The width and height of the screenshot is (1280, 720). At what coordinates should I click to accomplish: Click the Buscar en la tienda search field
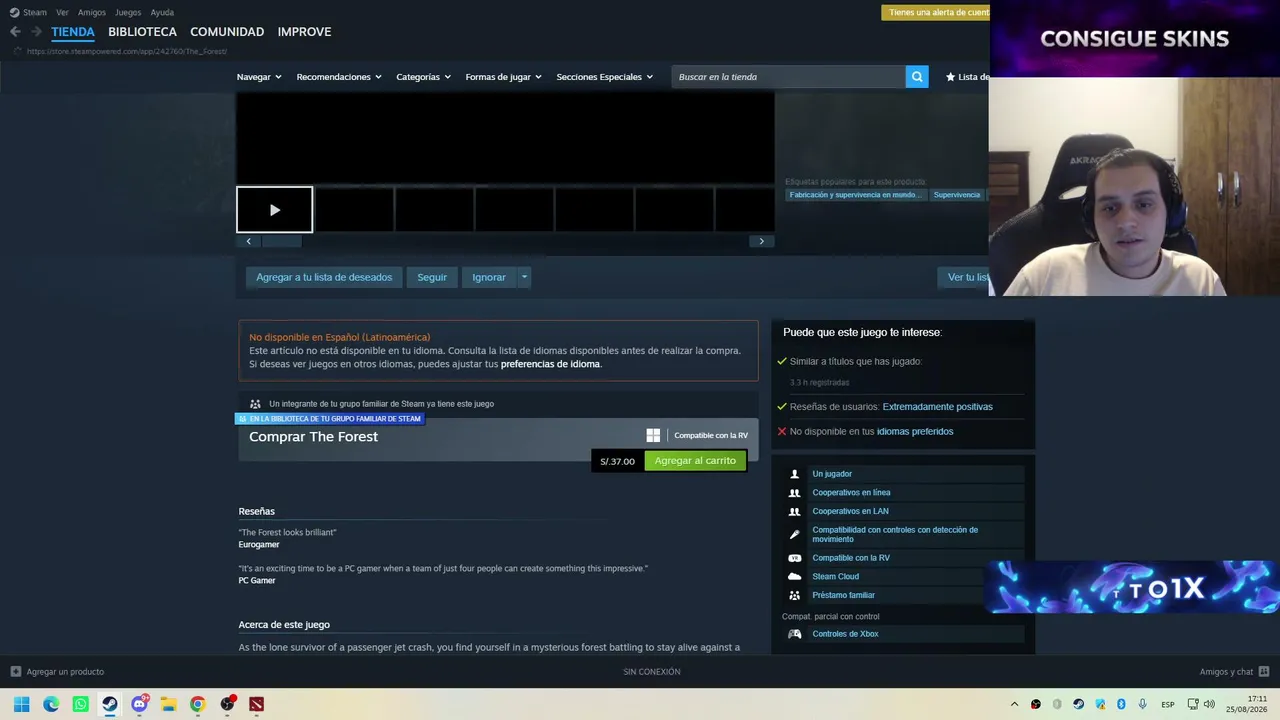[789, 77]
